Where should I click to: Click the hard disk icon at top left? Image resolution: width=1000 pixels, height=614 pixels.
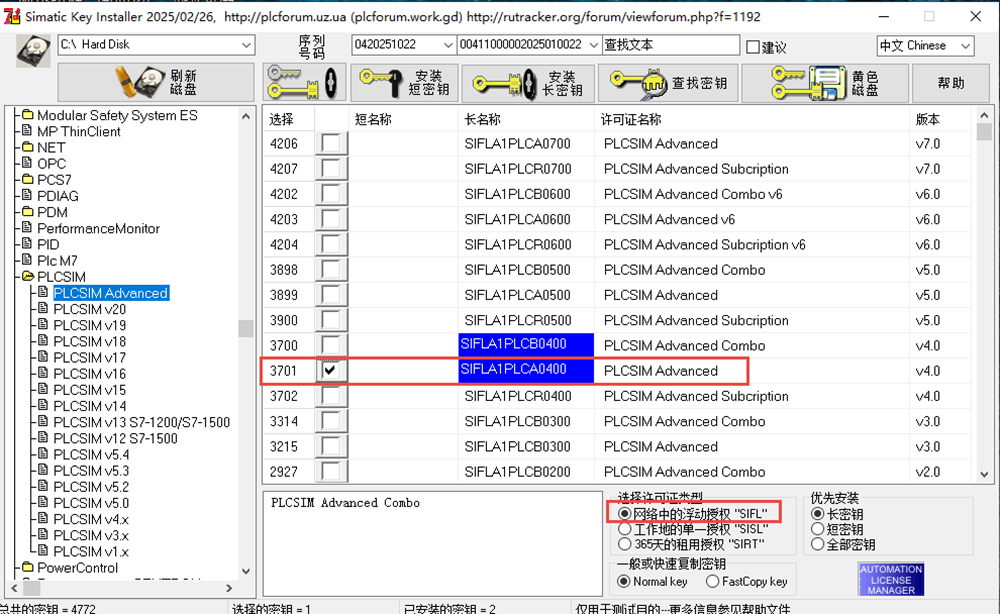pos(33,51)
